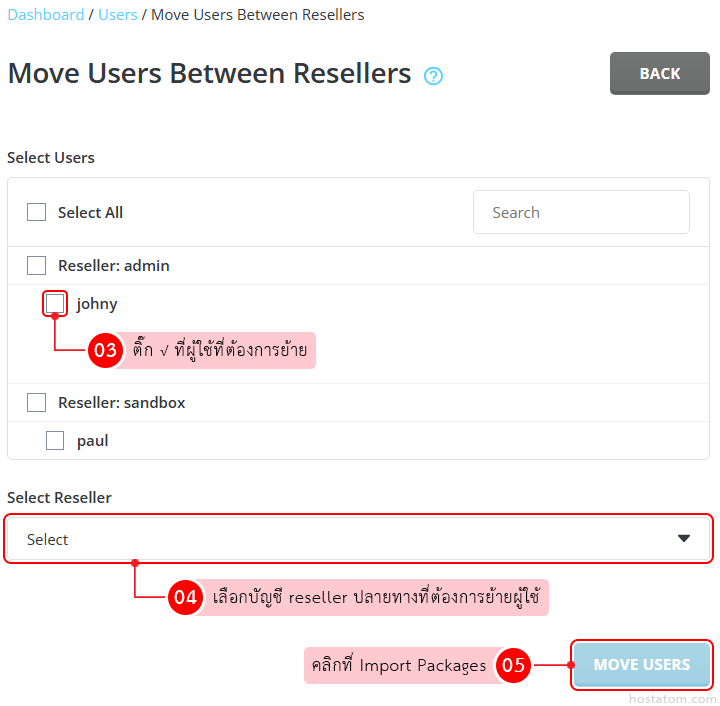
Task: Go to Dashboard in the breadcrumb
Action: coord(46,15)
